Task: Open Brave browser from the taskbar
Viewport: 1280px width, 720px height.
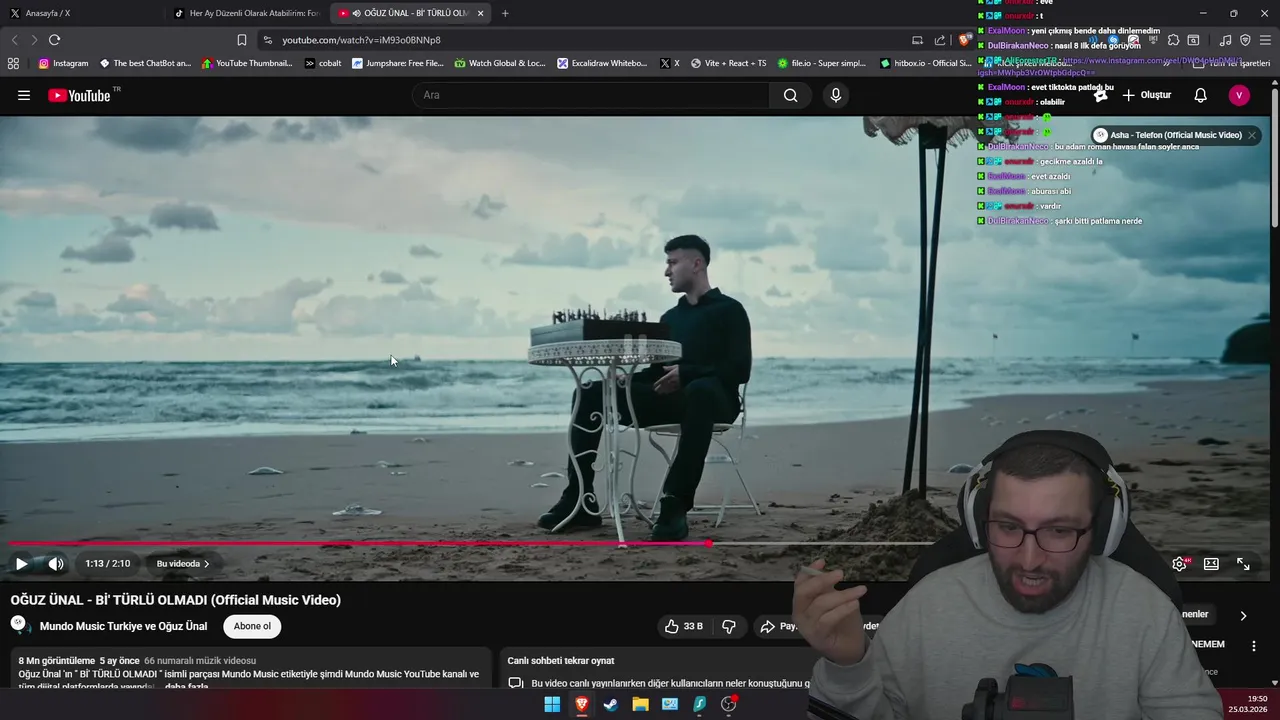Action: coord(581,704)
